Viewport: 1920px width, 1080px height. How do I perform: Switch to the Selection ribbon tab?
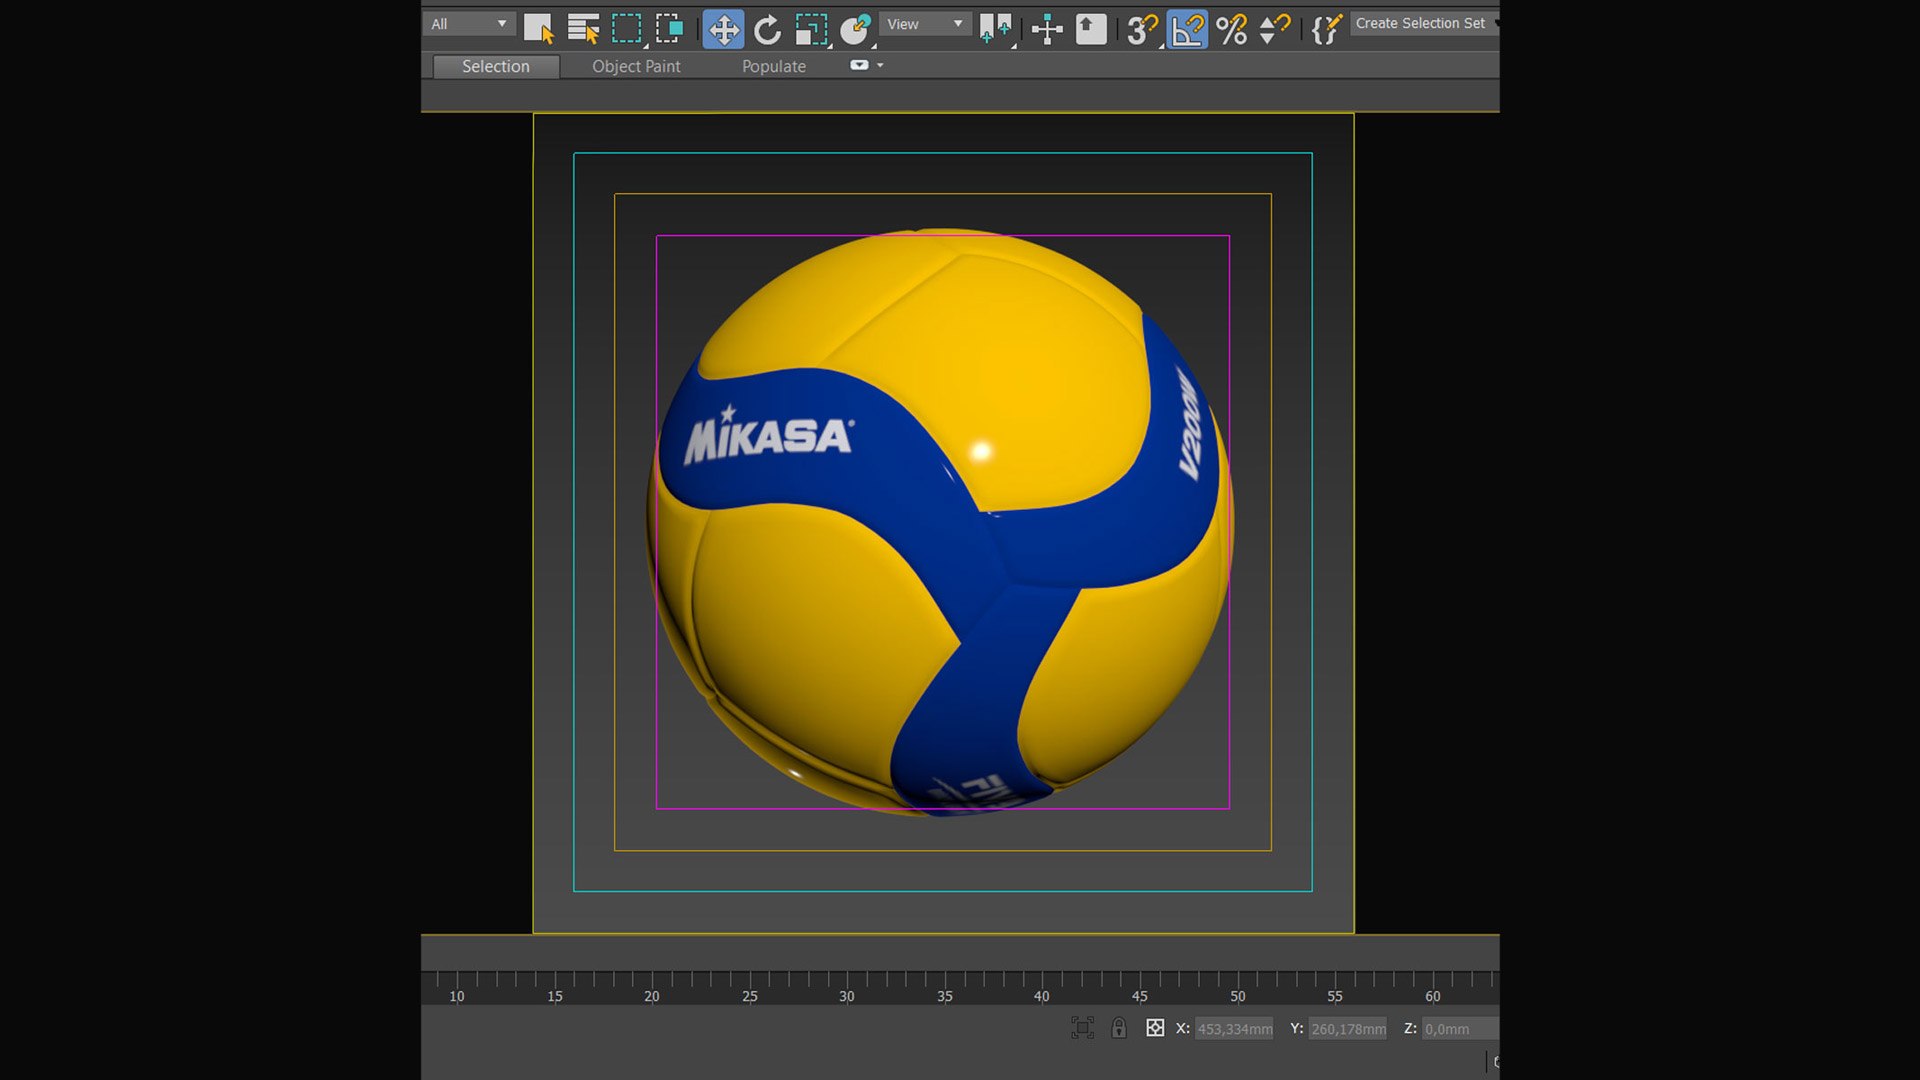coord(496,66)
